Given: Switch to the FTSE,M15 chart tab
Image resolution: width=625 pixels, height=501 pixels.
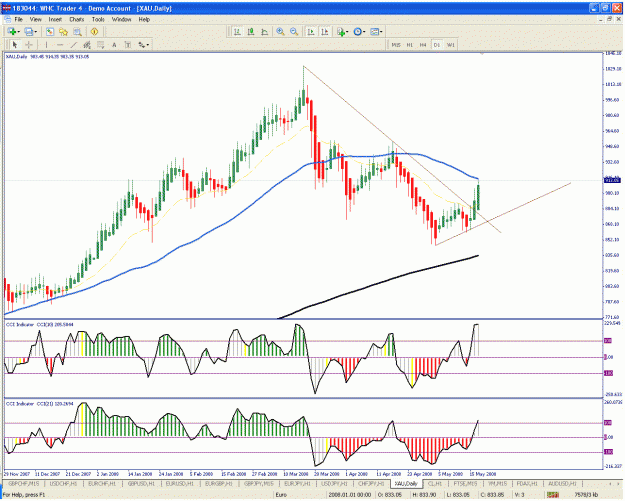Looking at the screenshot, I should (465, 483).
